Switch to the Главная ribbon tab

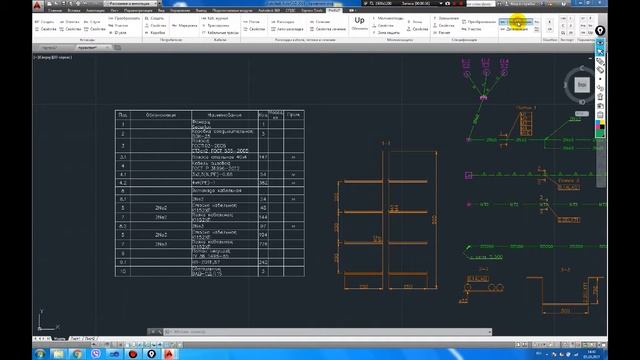coord(55,11)
